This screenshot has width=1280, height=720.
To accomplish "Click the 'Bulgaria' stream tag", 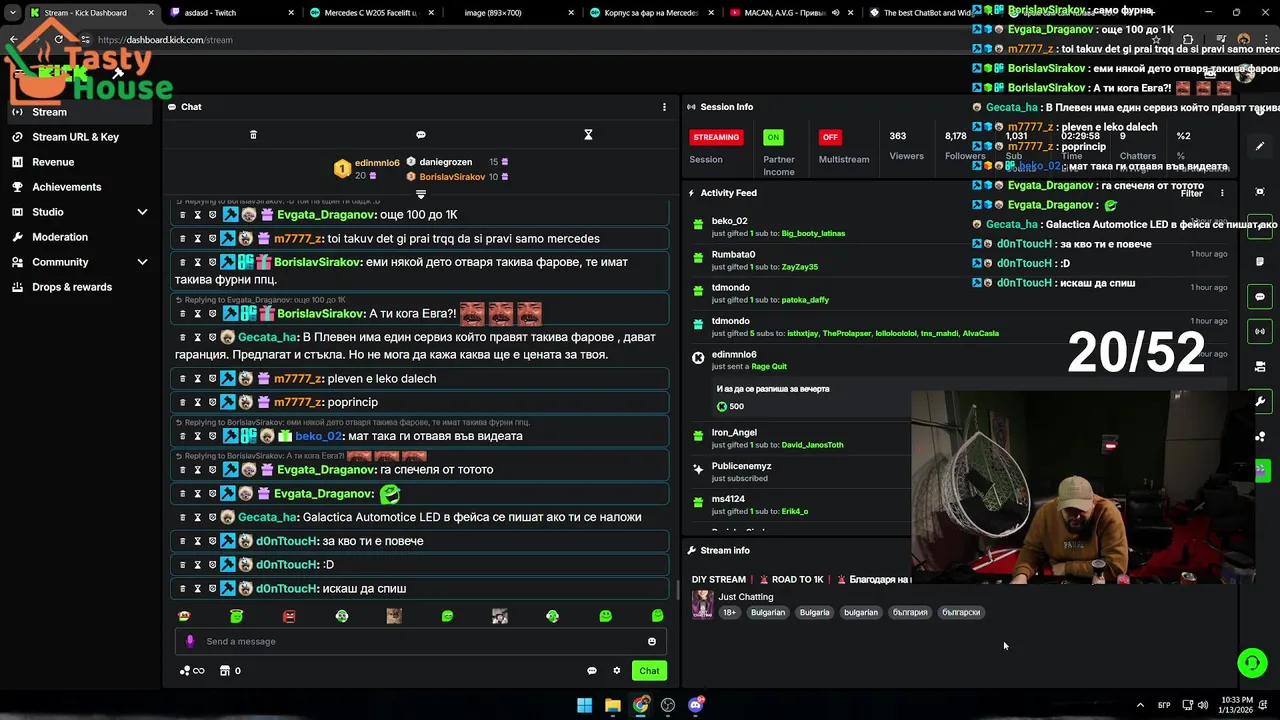I will (814, 612).
